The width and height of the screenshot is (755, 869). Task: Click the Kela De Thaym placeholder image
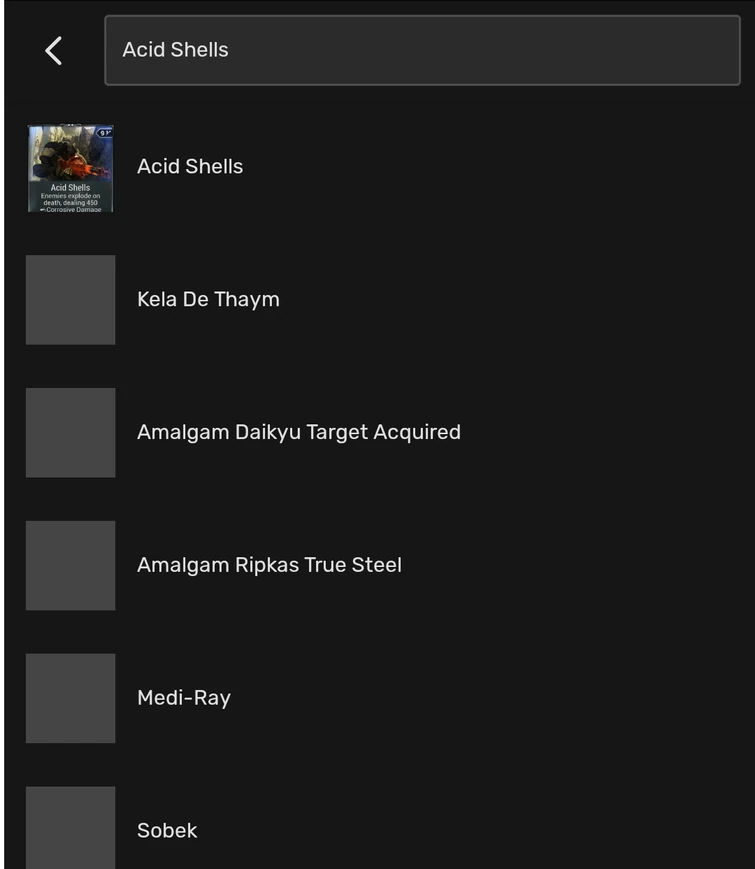pyautogui.click(x=70, y=300)
